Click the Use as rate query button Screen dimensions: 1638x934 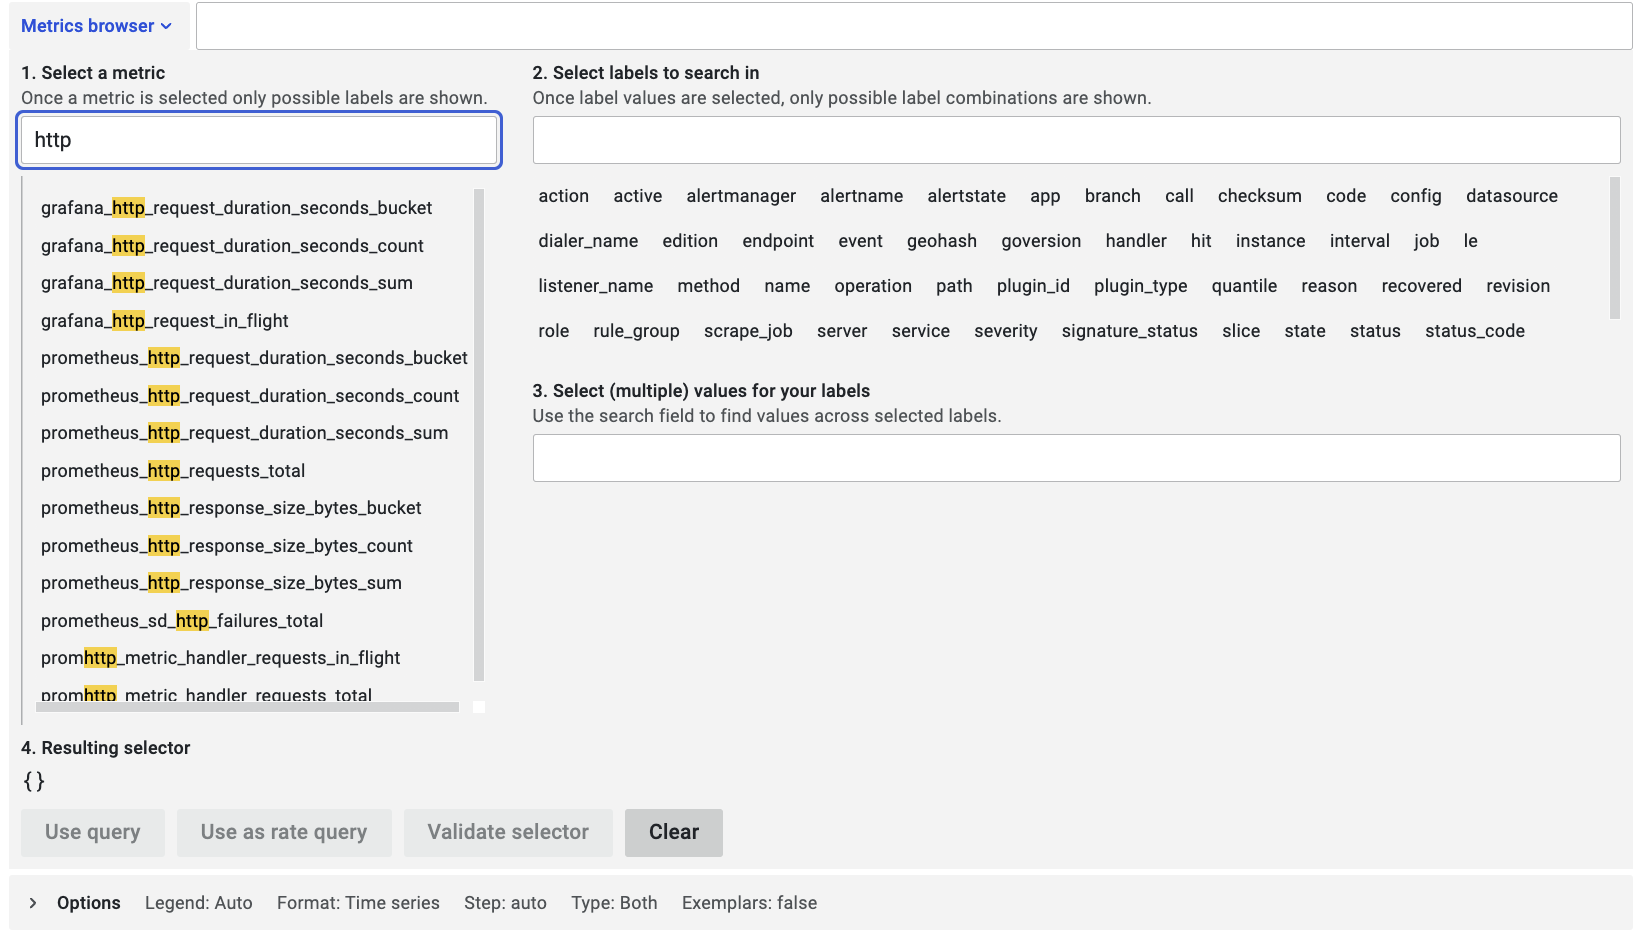[x=284, y=832]
